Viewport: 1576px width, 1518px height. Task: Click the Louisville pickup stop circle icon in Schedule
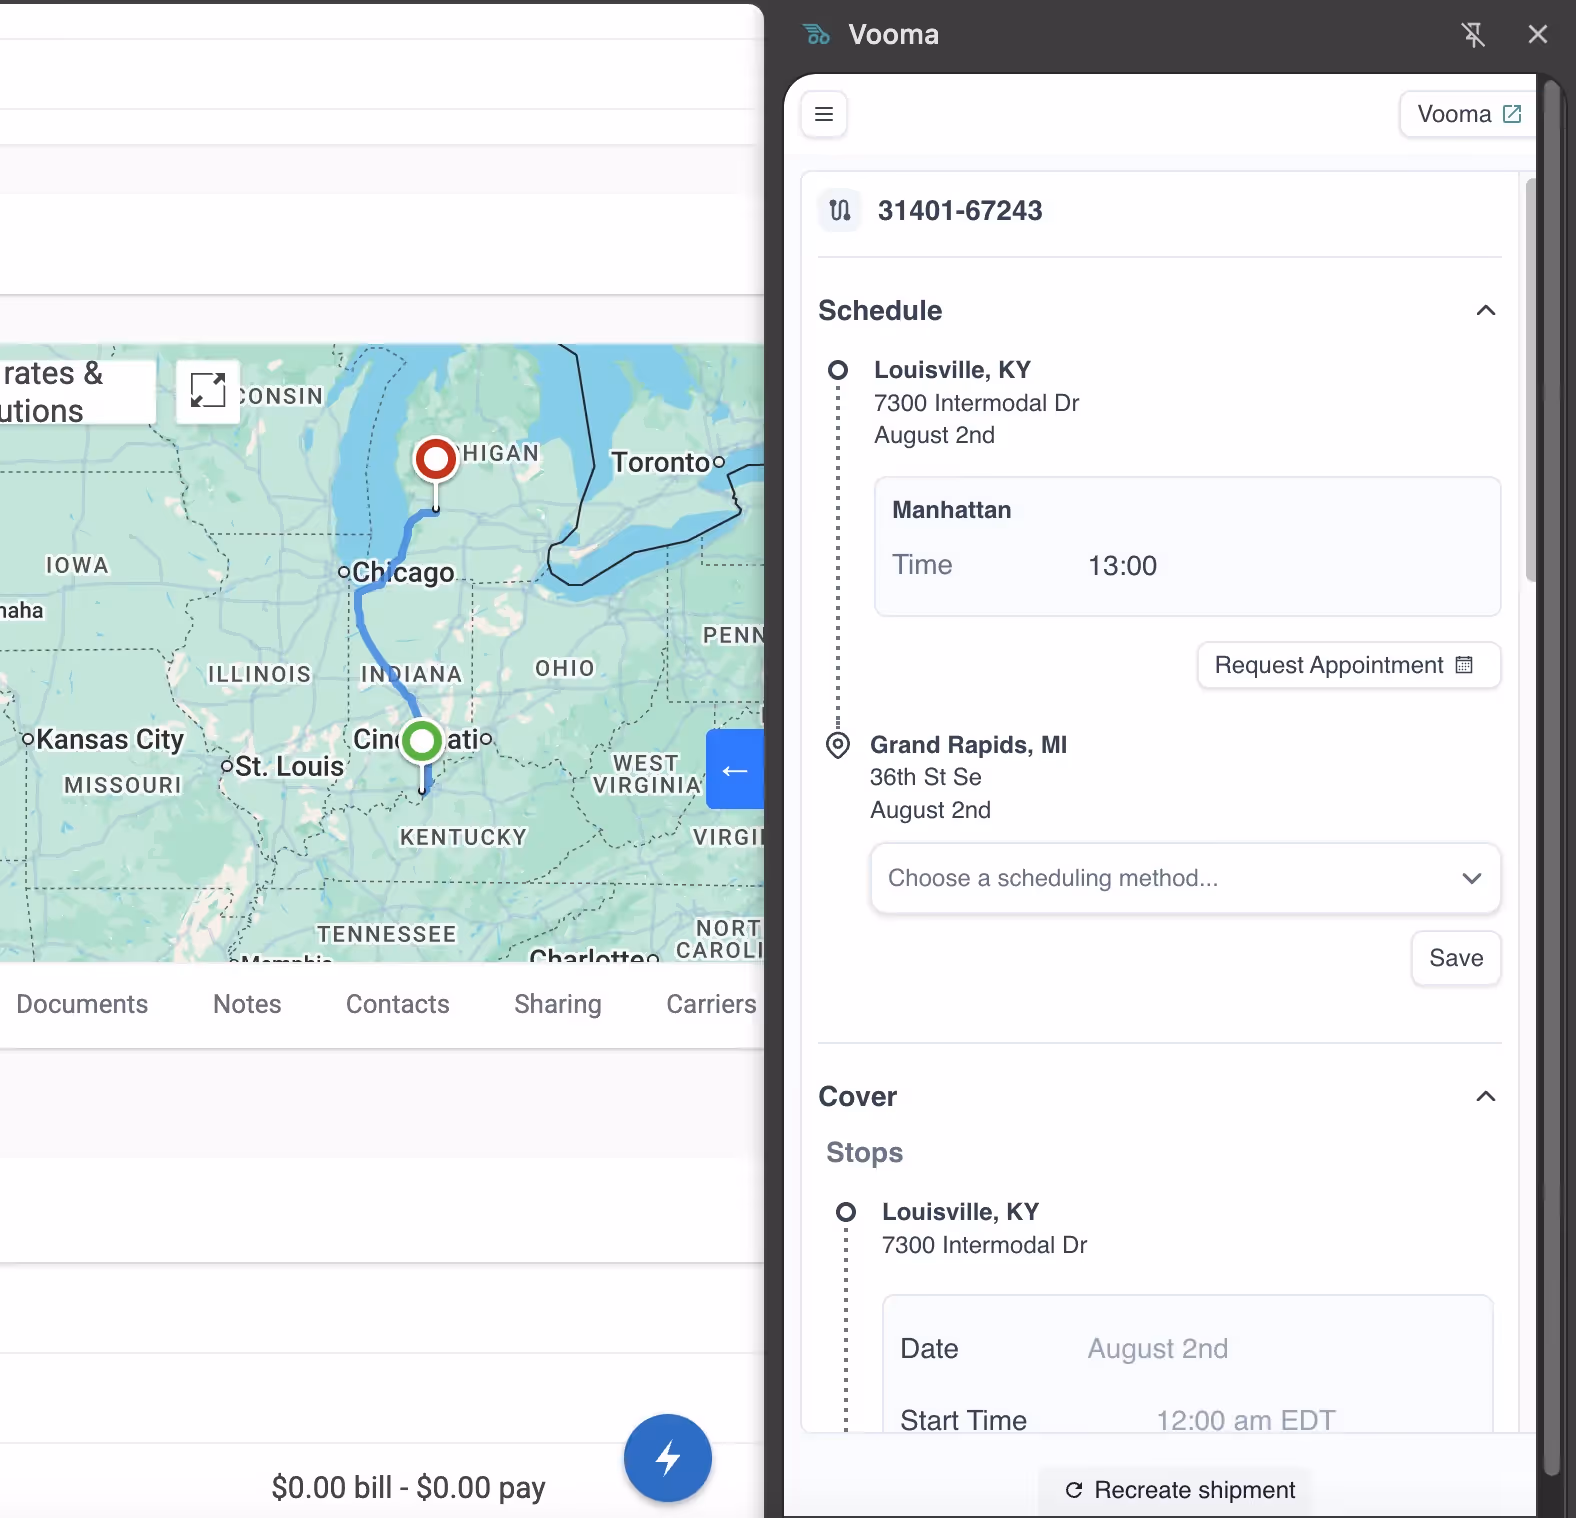pyautogui.click(x=838, y=370)
